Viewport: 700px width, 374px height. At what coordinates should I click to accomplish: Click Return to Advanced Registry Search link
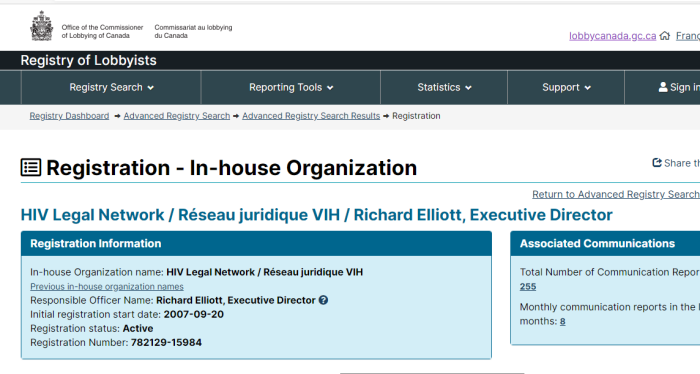616,195
